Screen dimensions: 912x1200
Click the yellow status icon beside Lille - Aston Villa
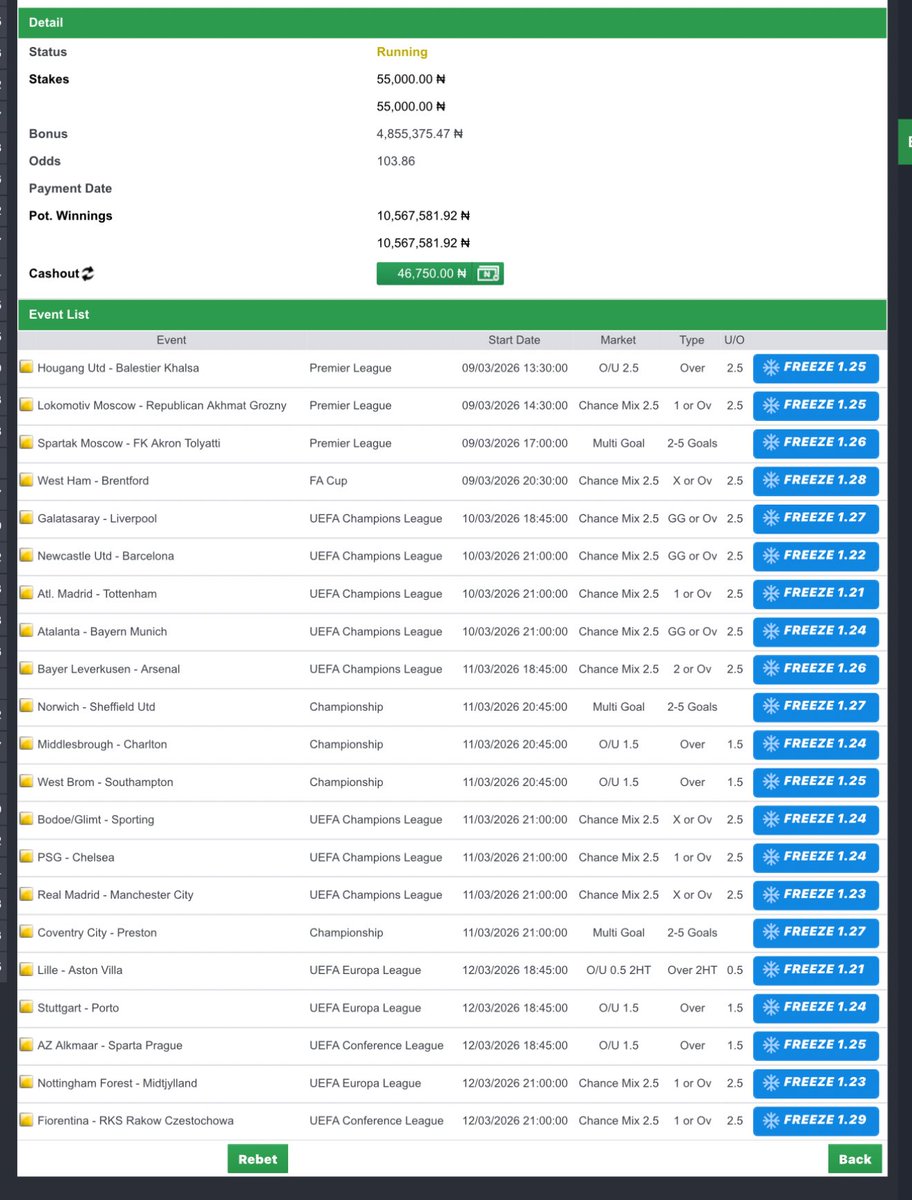[26, 970]
